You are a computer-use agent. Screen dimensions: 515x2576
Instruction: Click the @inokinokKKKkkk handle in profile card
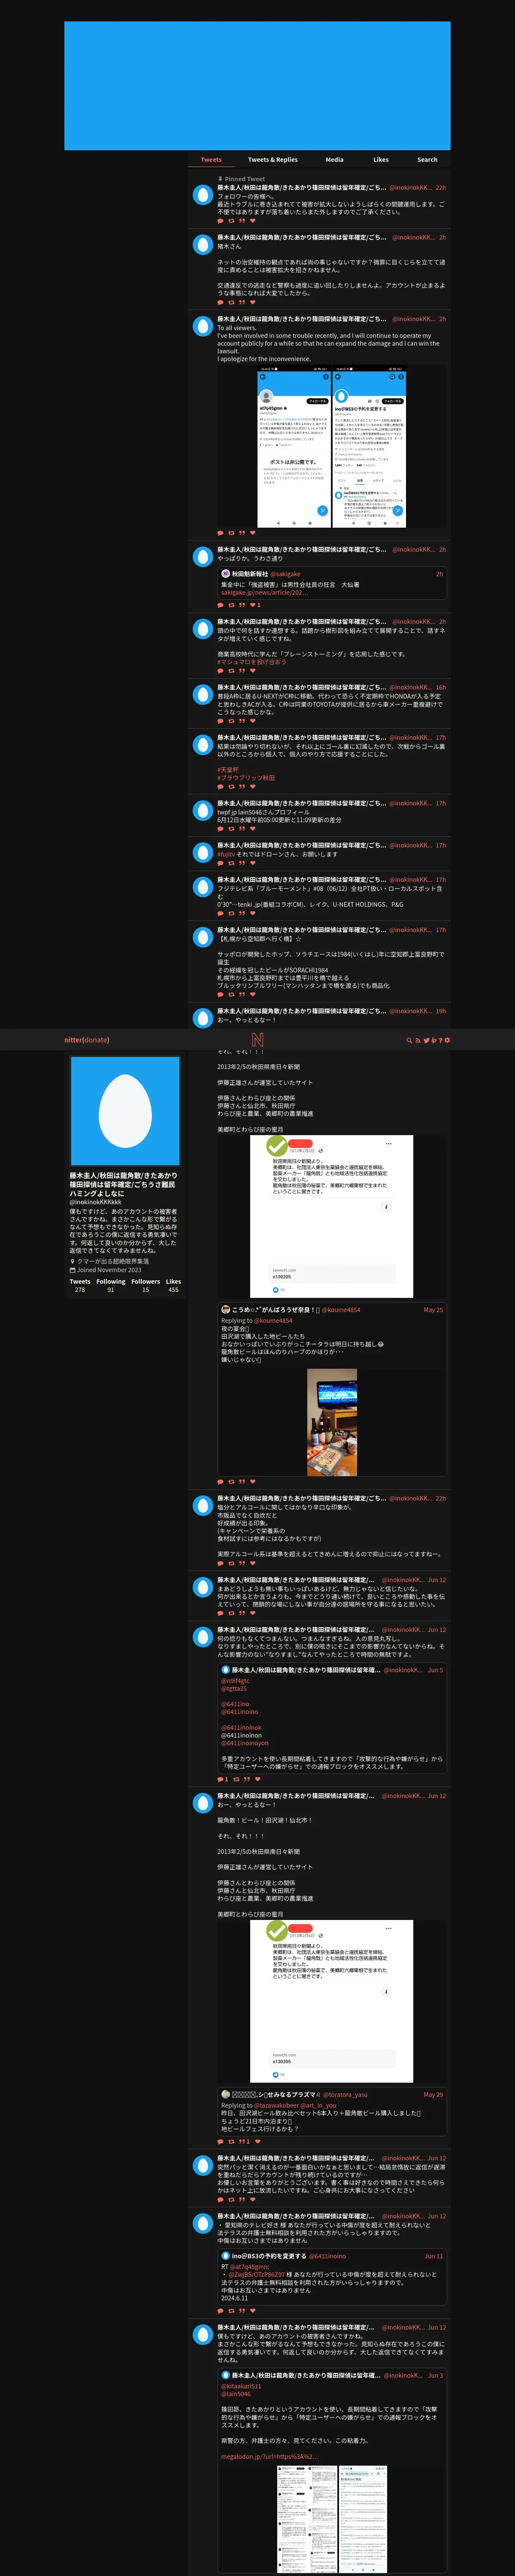(x=95, y=1202)
